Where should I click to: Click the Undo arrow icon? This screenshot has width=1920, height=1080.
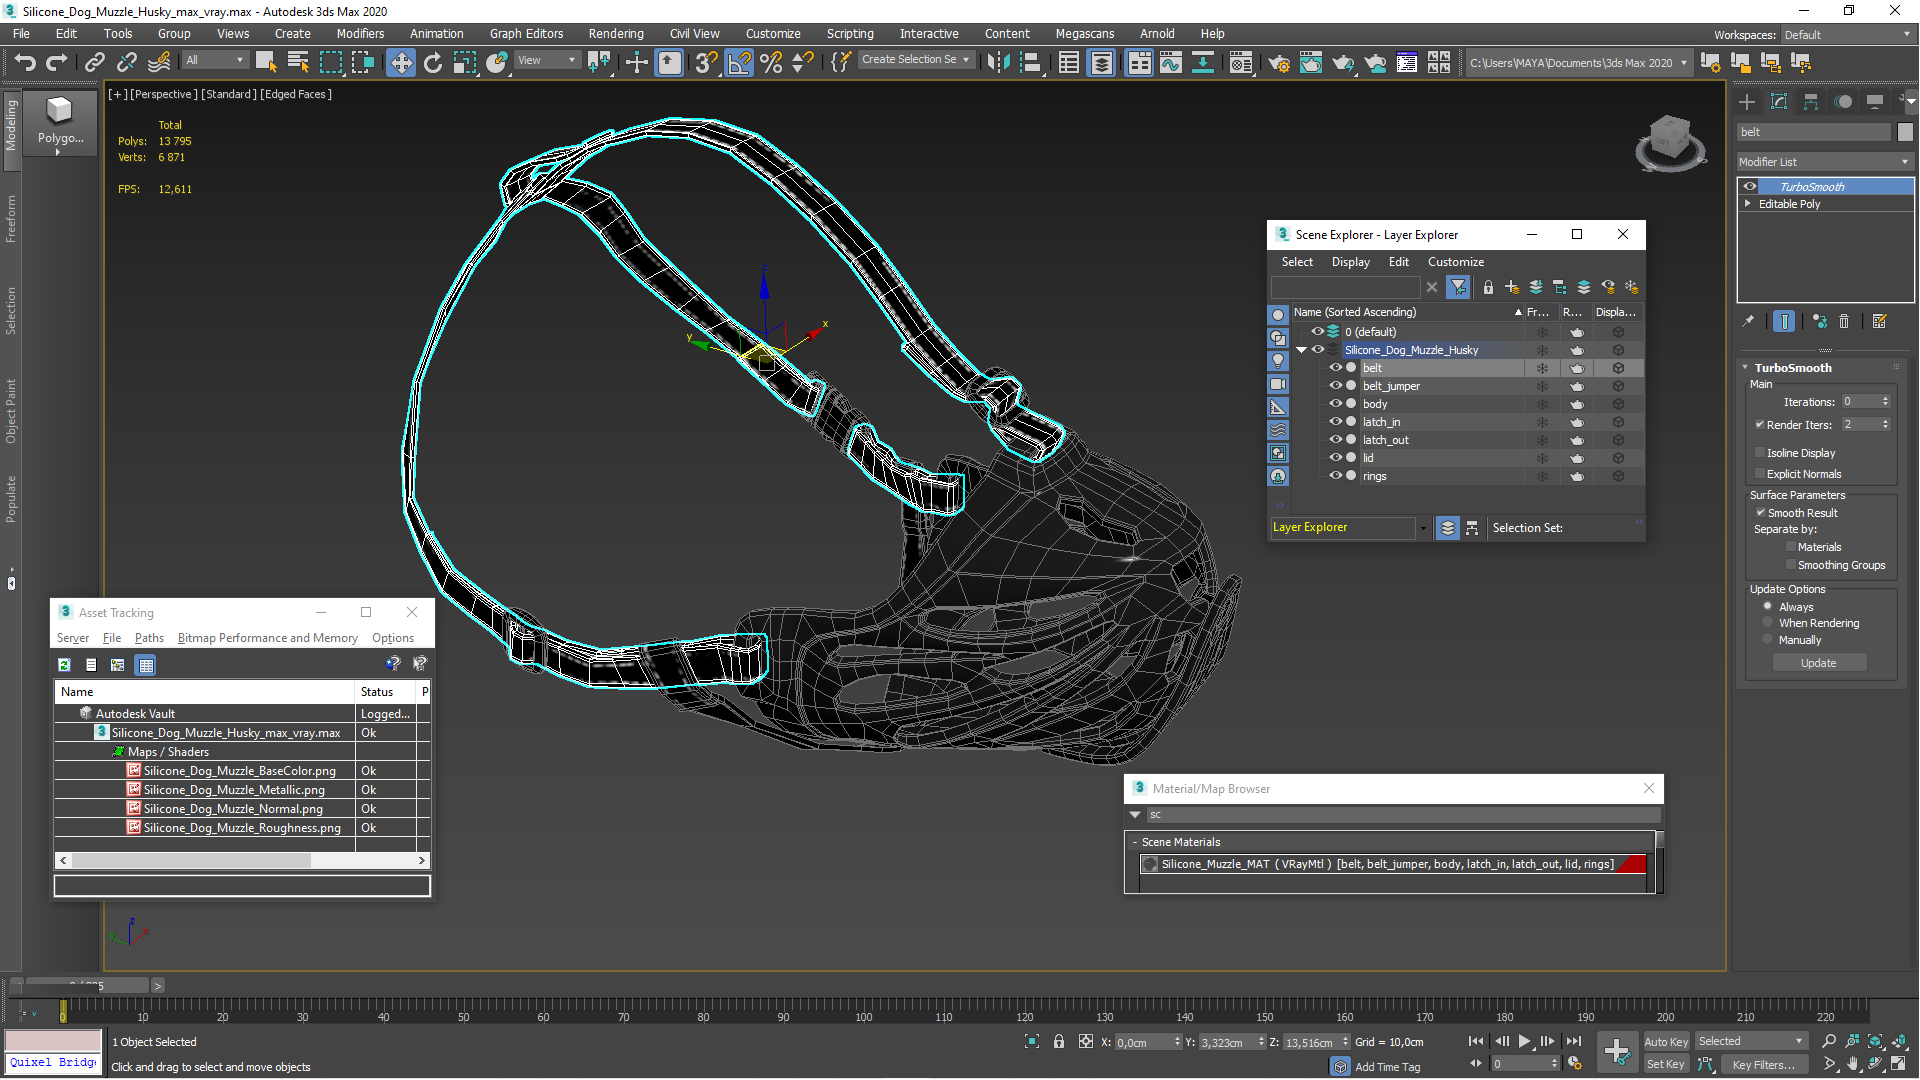coord(24,62)
